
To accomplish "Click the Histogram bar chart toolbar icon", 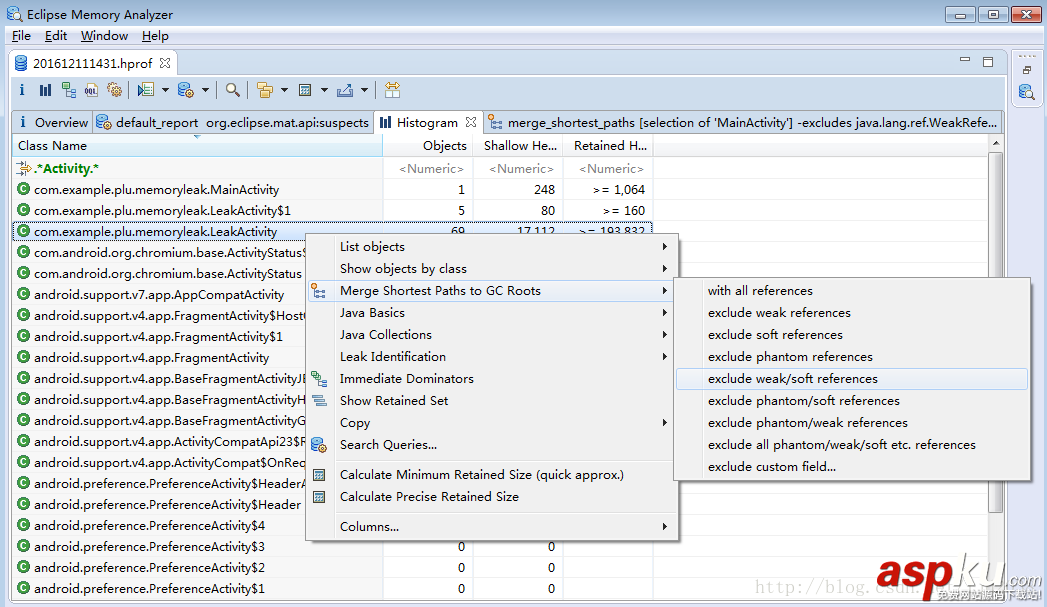I will (45, 90).
